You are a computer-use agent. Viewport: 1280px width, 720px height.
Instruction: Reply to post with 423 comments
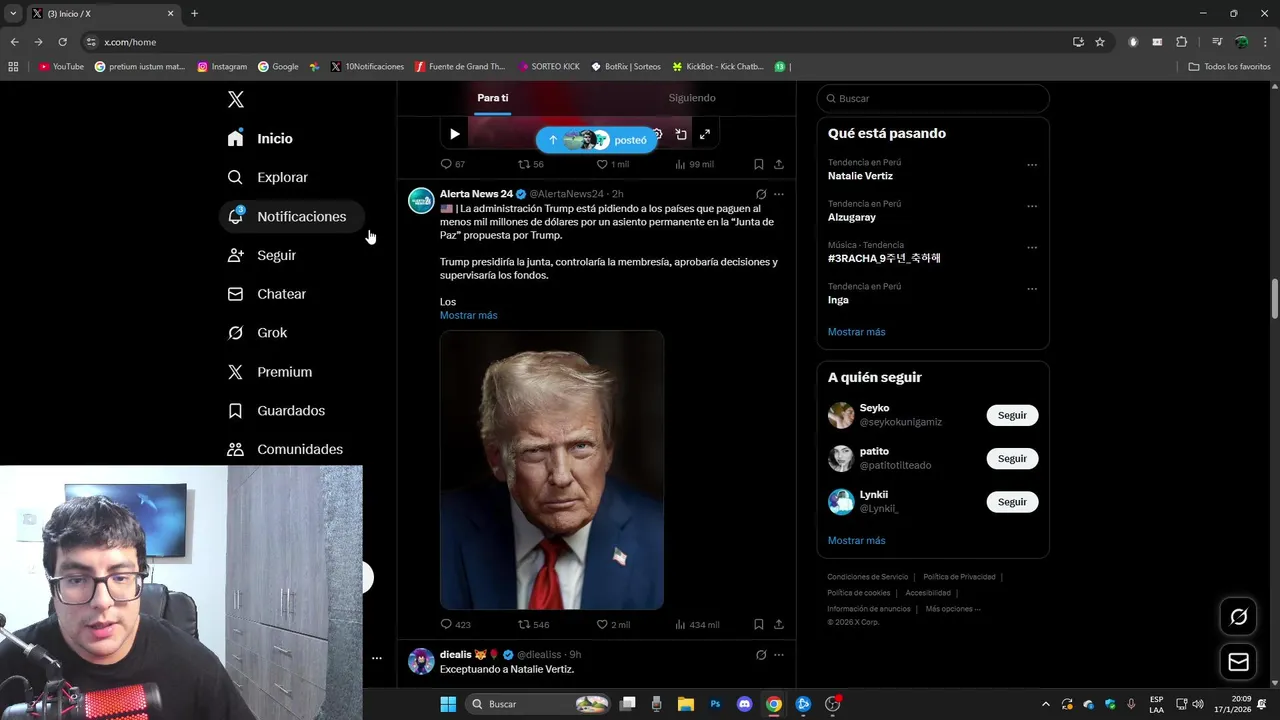tap(455, 625)
